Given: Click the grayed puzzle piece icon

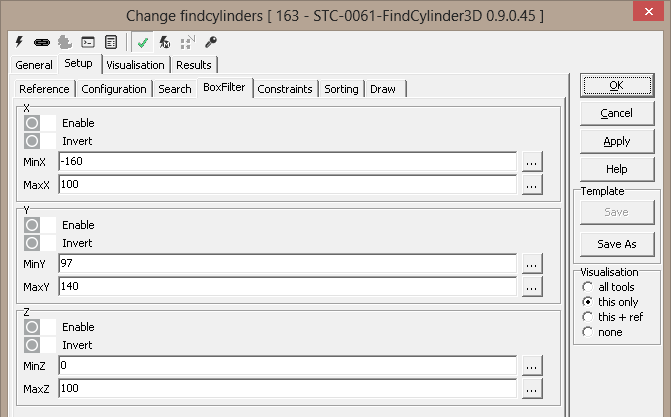Looking at the screenshot, I should click(65, 42).
